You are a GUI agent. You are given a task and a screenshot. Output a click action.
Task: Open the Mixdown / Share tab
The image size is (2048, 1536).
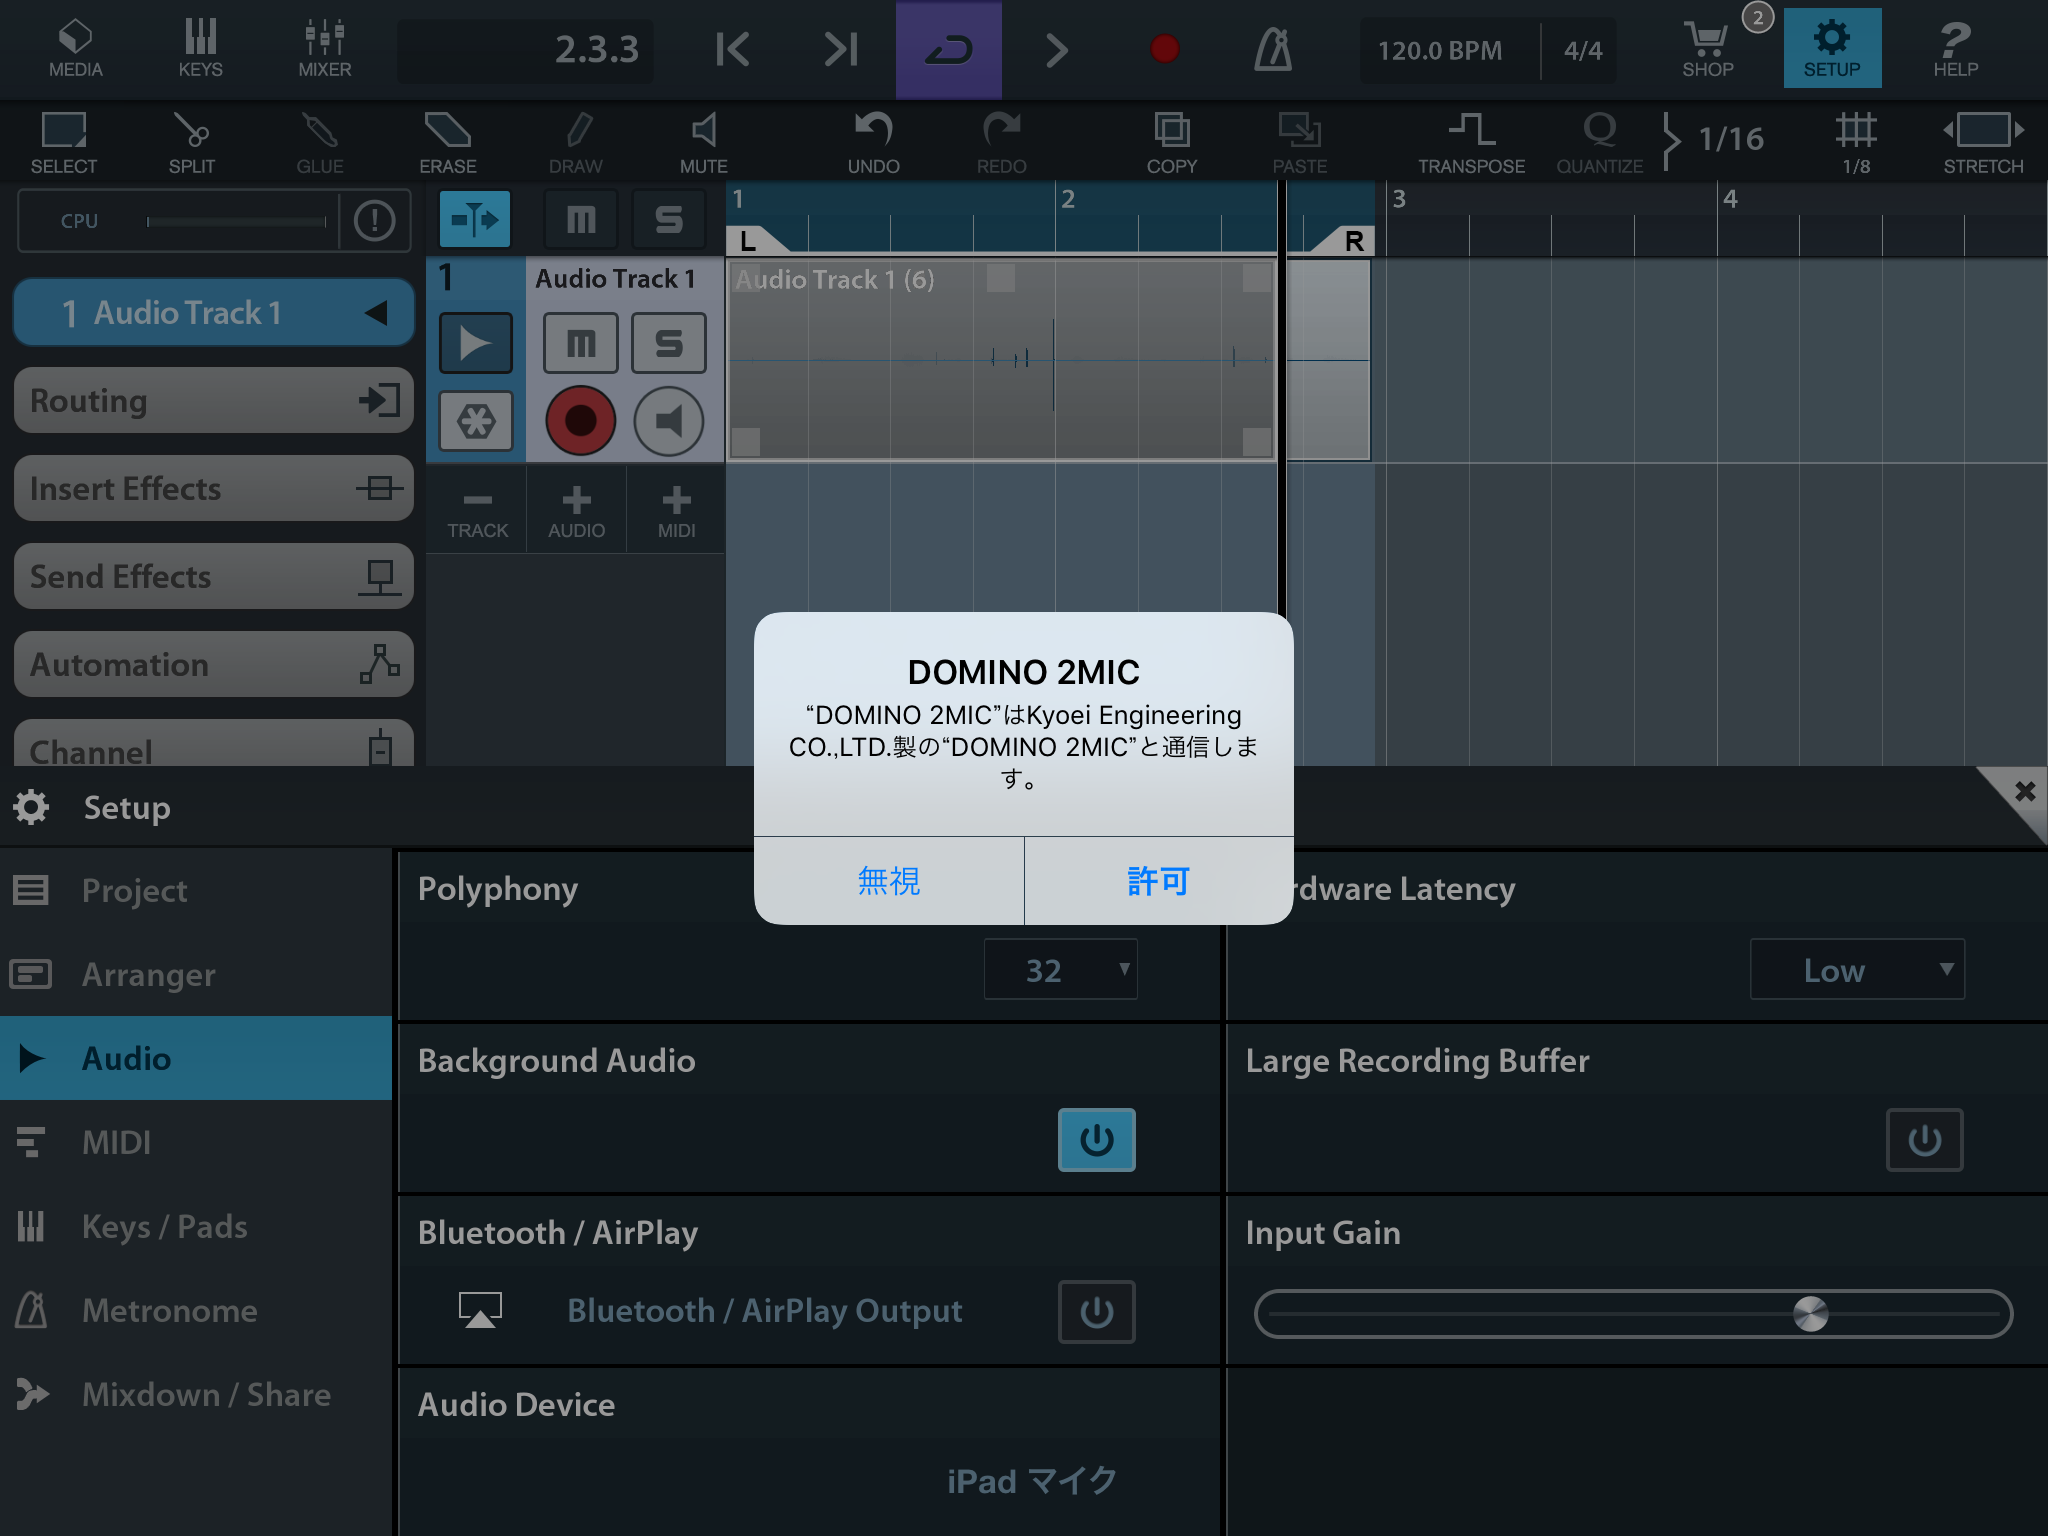click(196, 1394)
